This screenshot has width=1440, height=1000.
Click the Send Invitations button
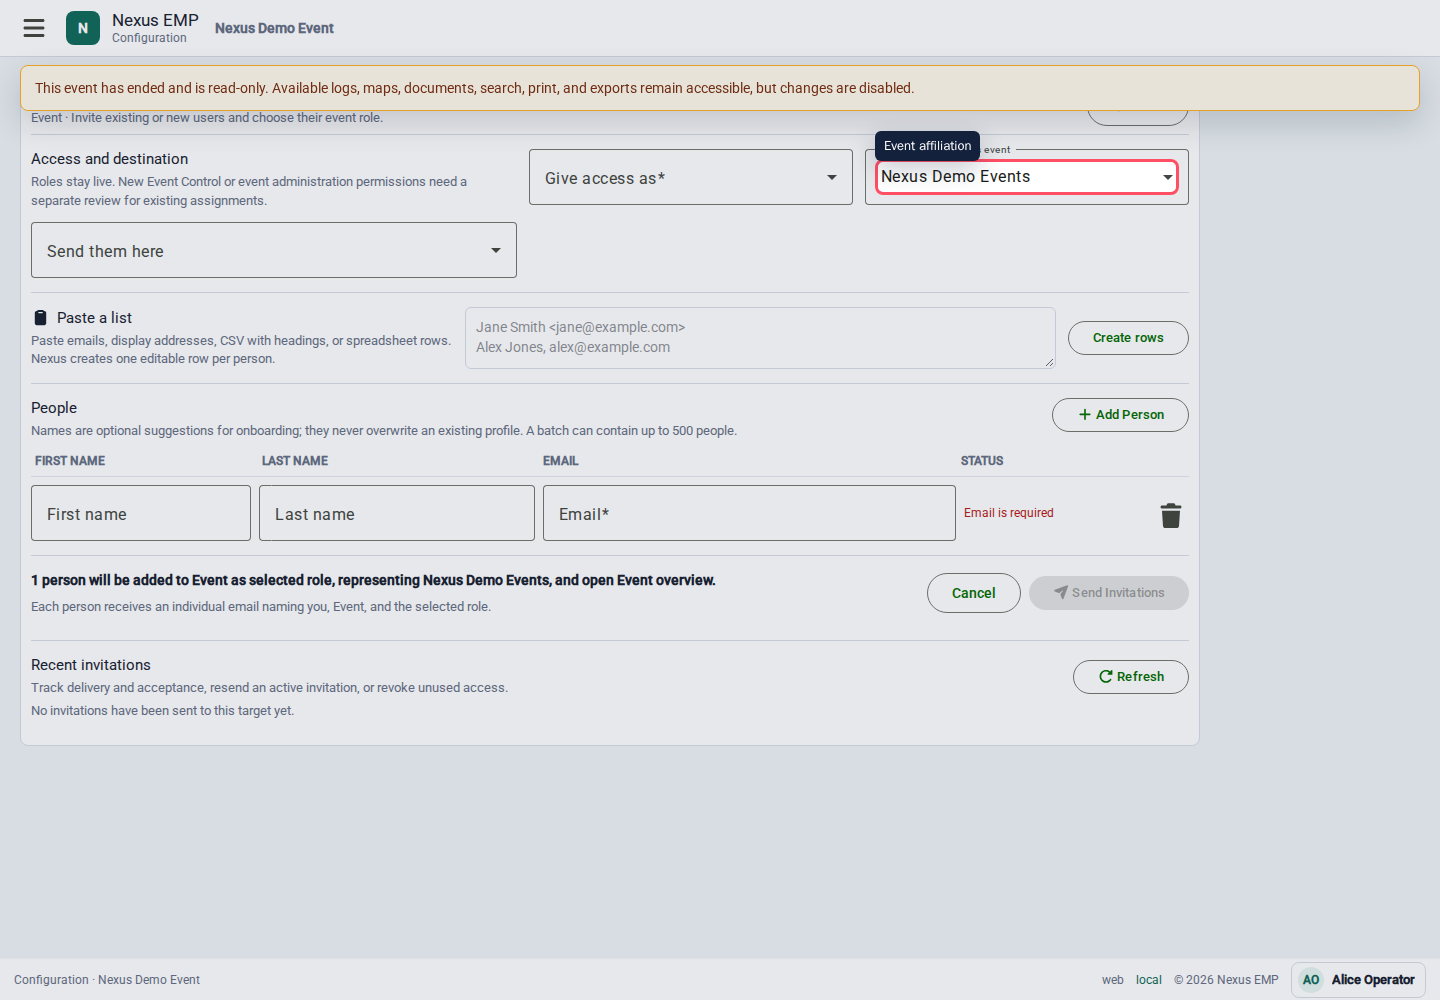[x=1109, y=593]
